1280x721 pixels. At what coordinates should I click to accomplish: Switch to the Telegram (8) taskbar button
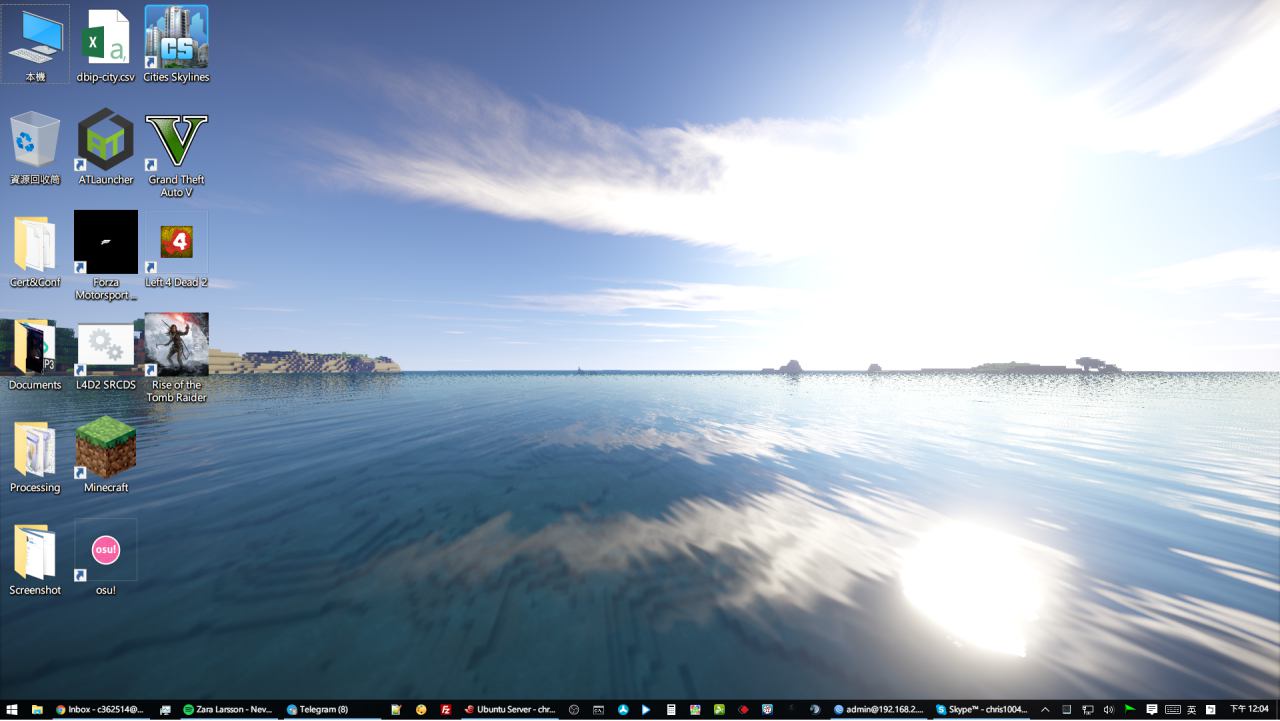click(x=331, y=710)
